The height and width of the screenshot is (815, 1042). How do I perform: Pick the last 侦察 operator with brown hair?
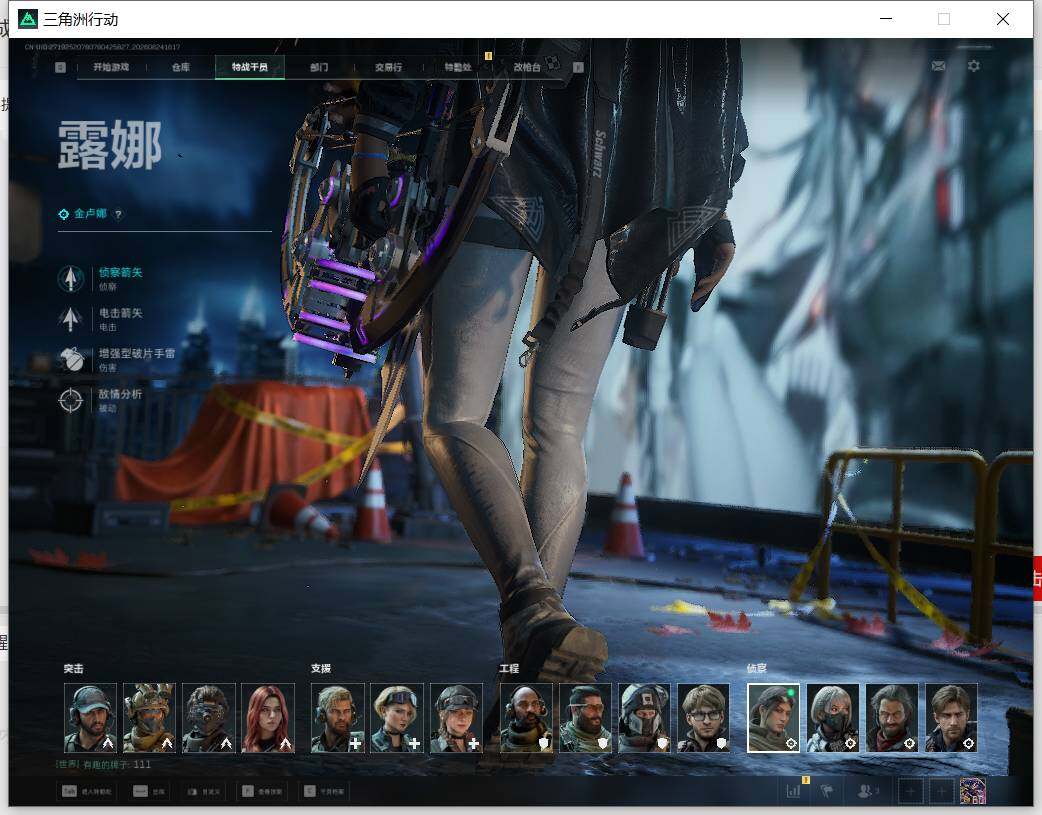coord(951,718)
